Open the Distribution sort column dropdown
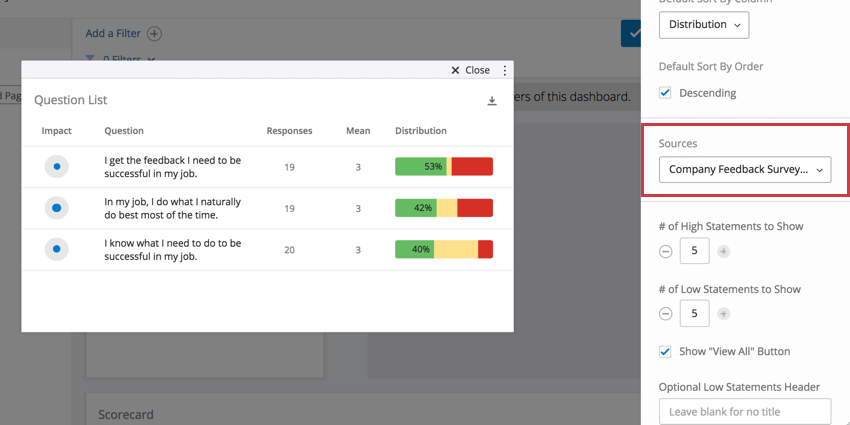Viewport: 850px width, 425px height. click(x=704, y=24)
